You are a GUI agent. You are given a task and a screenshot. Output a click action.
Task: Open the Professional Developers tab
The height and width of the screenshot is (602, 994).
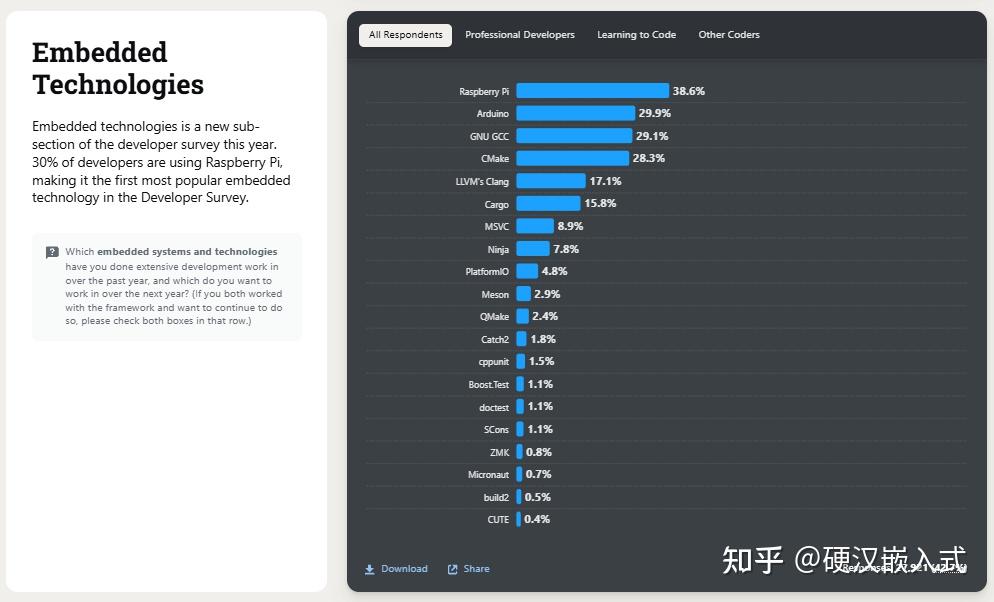click(x=520, y=35)
